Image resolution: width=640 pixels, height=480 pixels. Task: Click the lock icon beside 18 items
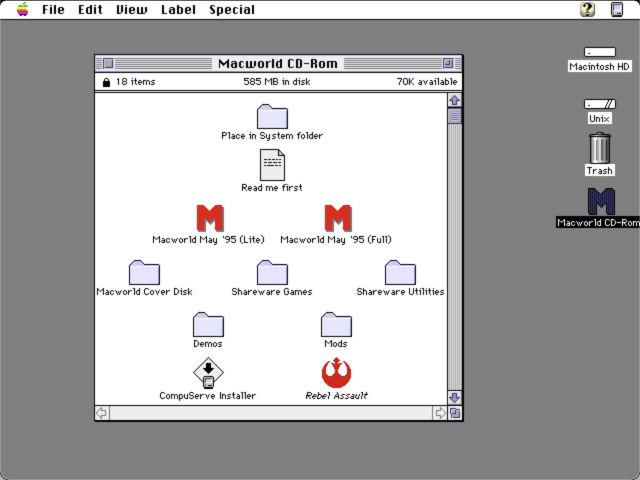coord(106,82)
